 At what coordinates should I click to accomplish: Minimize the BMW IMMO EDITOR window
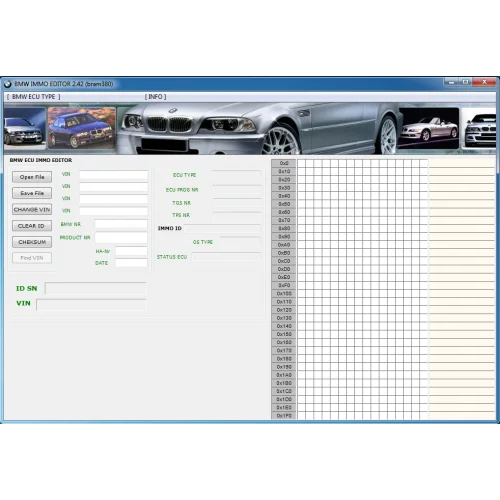coord(451,82)
